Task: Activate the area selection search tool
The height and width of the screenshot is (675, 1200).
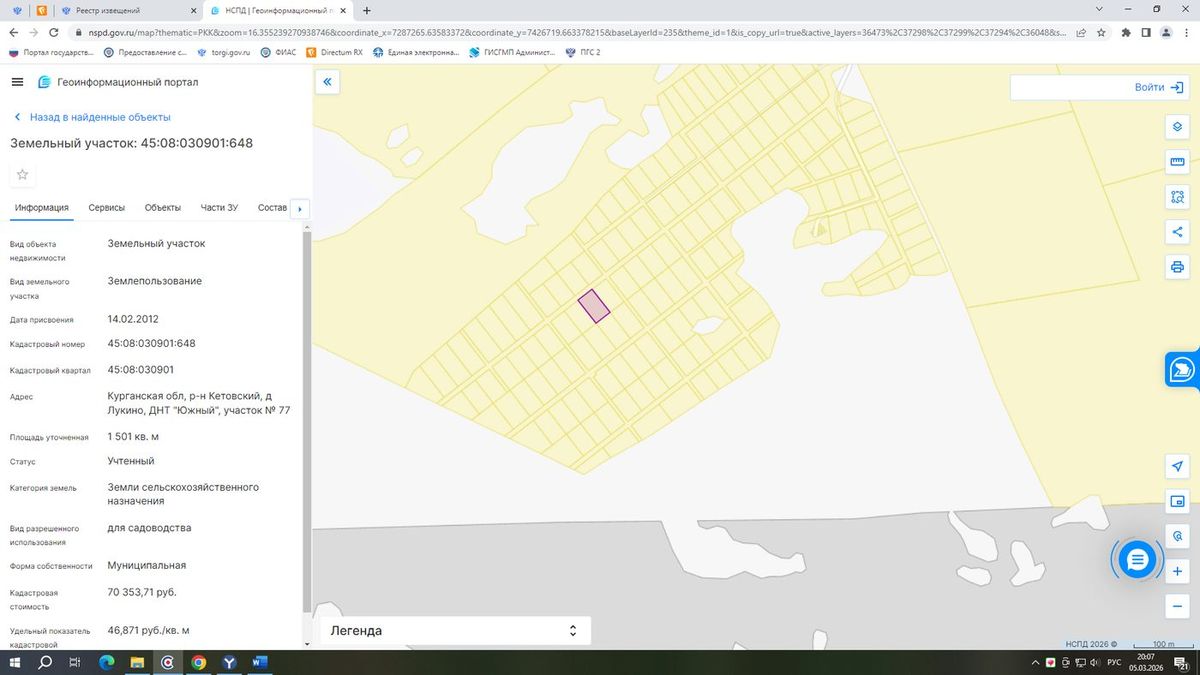Action: (x=1177, y=197)
